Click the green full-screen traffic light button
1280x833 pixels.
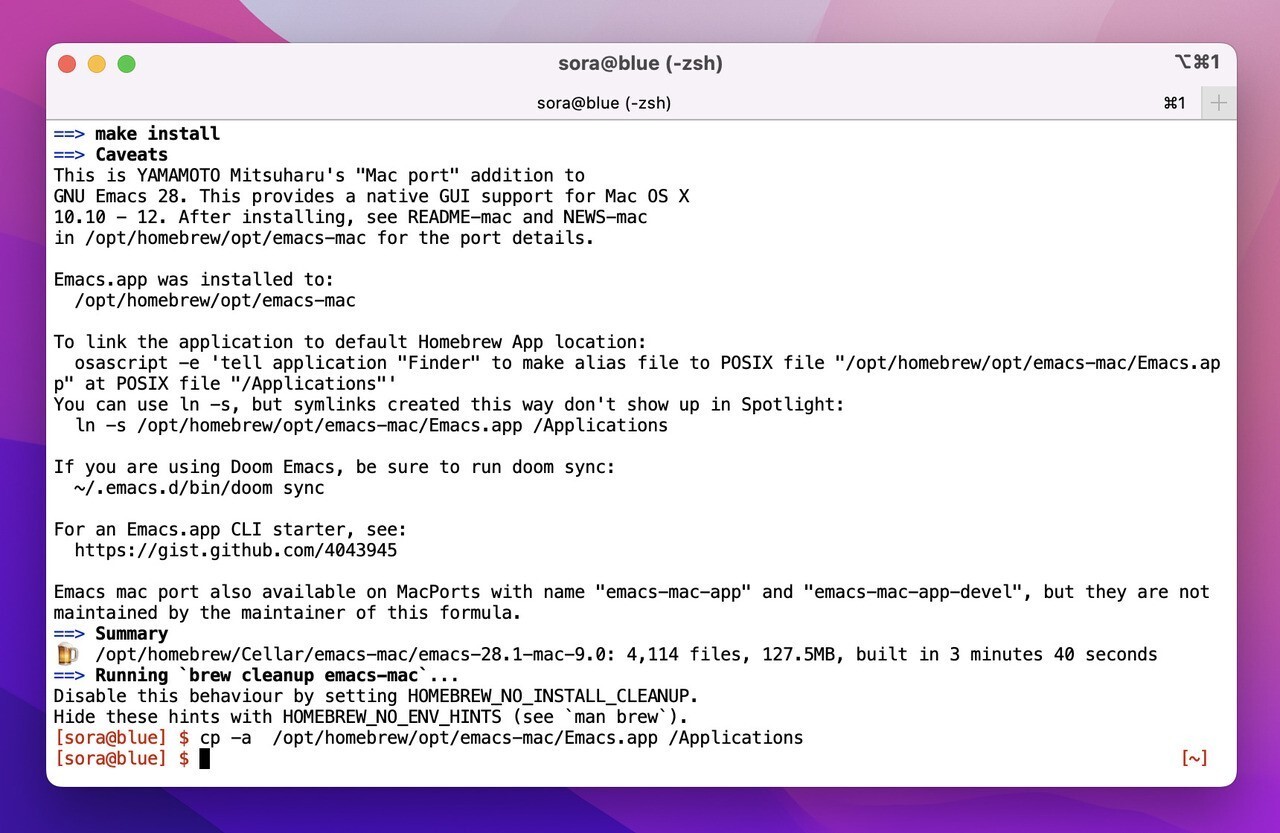tap(127, 63)
